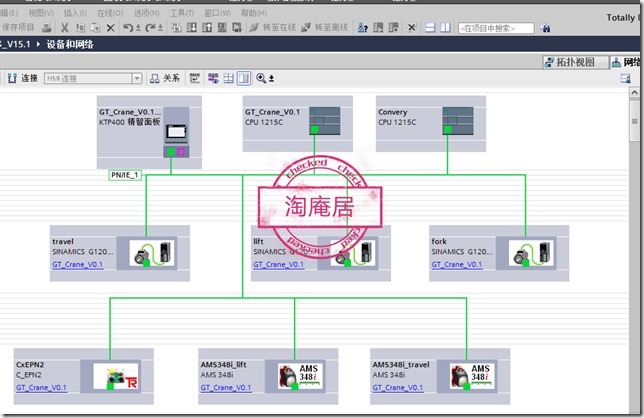Screen dimensions: 644x418
Task: Click the binoculars search icon
Action: point(545,28)
